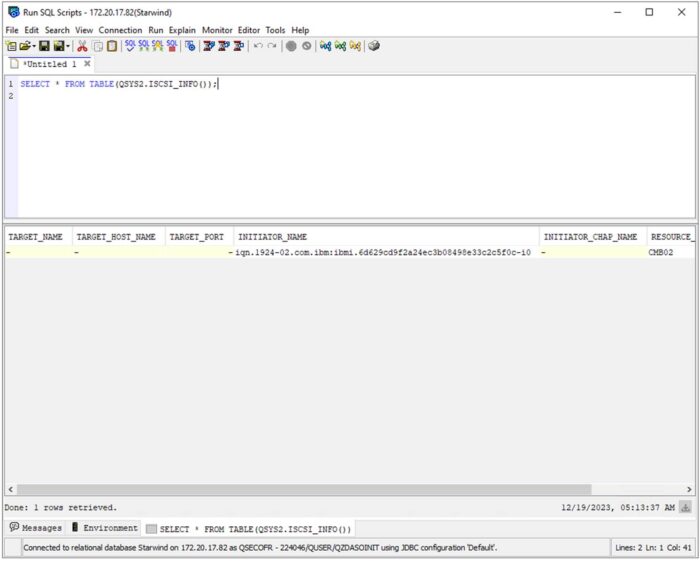Viewport: 700px width, 561px height.
Task: Open the Connection menu
Action: pos(120,30)
